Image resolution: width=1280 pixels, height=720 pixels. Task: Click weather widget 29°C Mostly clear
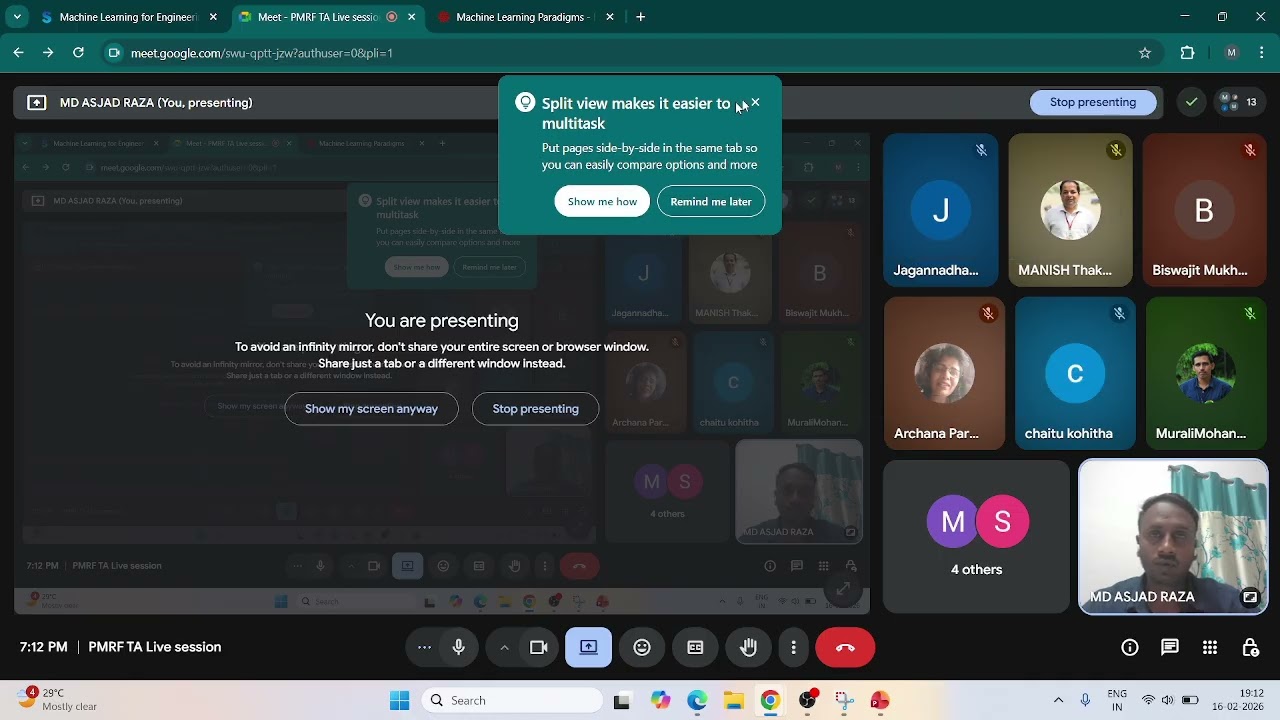[x=58, y=699]
